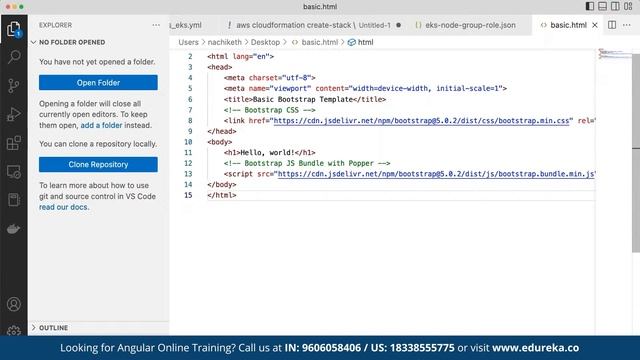Switch to eks-node-group-role.json tab
Screen dimensions: 640x360
[469, 25]
